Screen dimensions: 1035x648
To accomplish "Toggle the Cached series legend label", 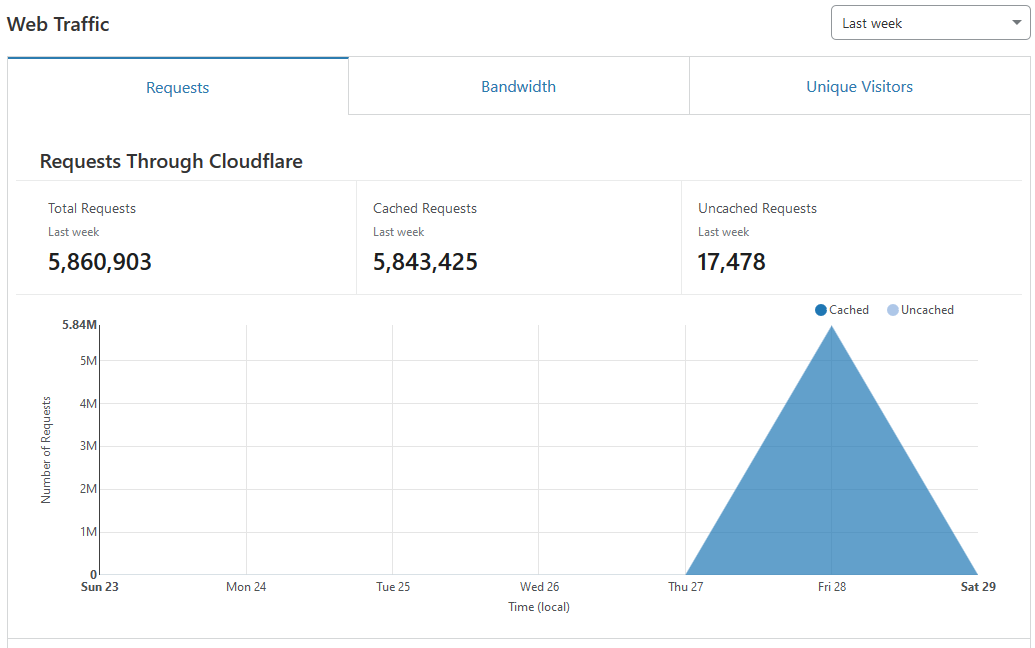I will pyautogui.click(x=849, y=310).
